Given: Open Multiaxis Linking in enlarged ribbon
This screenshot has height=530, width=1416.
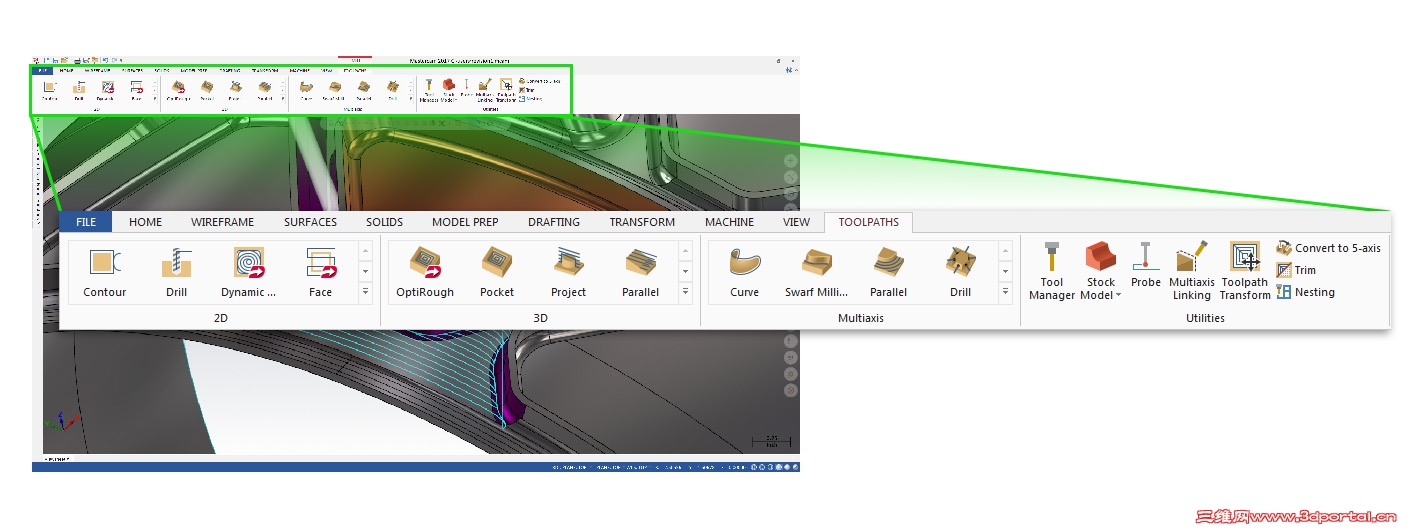Looking at the screenshot, I should [x=1192, y=270].
